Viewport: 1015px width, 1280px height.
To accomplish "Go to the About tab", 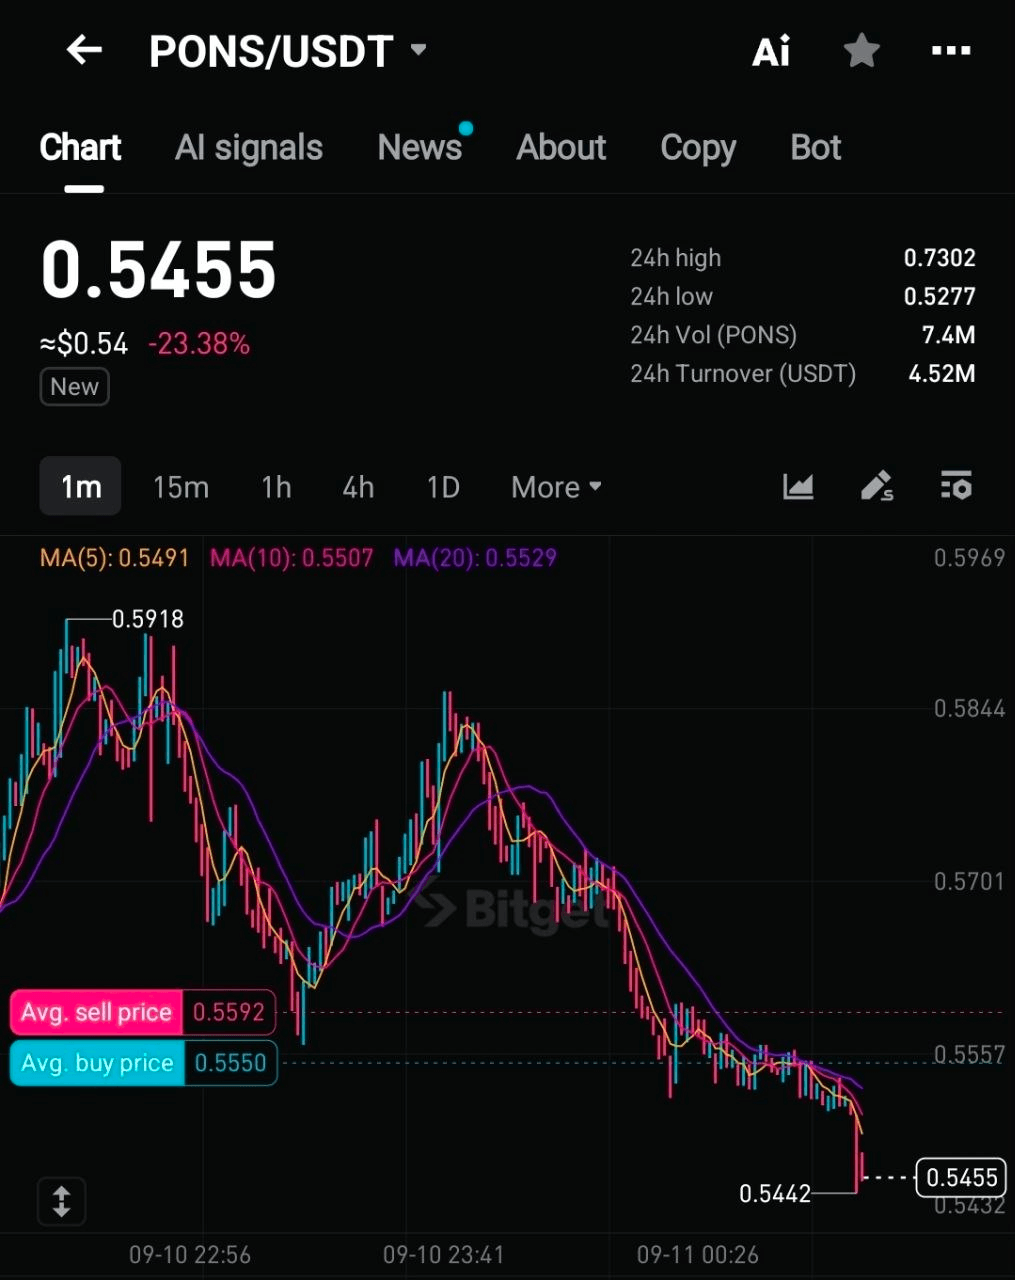I will coord(561,148).
